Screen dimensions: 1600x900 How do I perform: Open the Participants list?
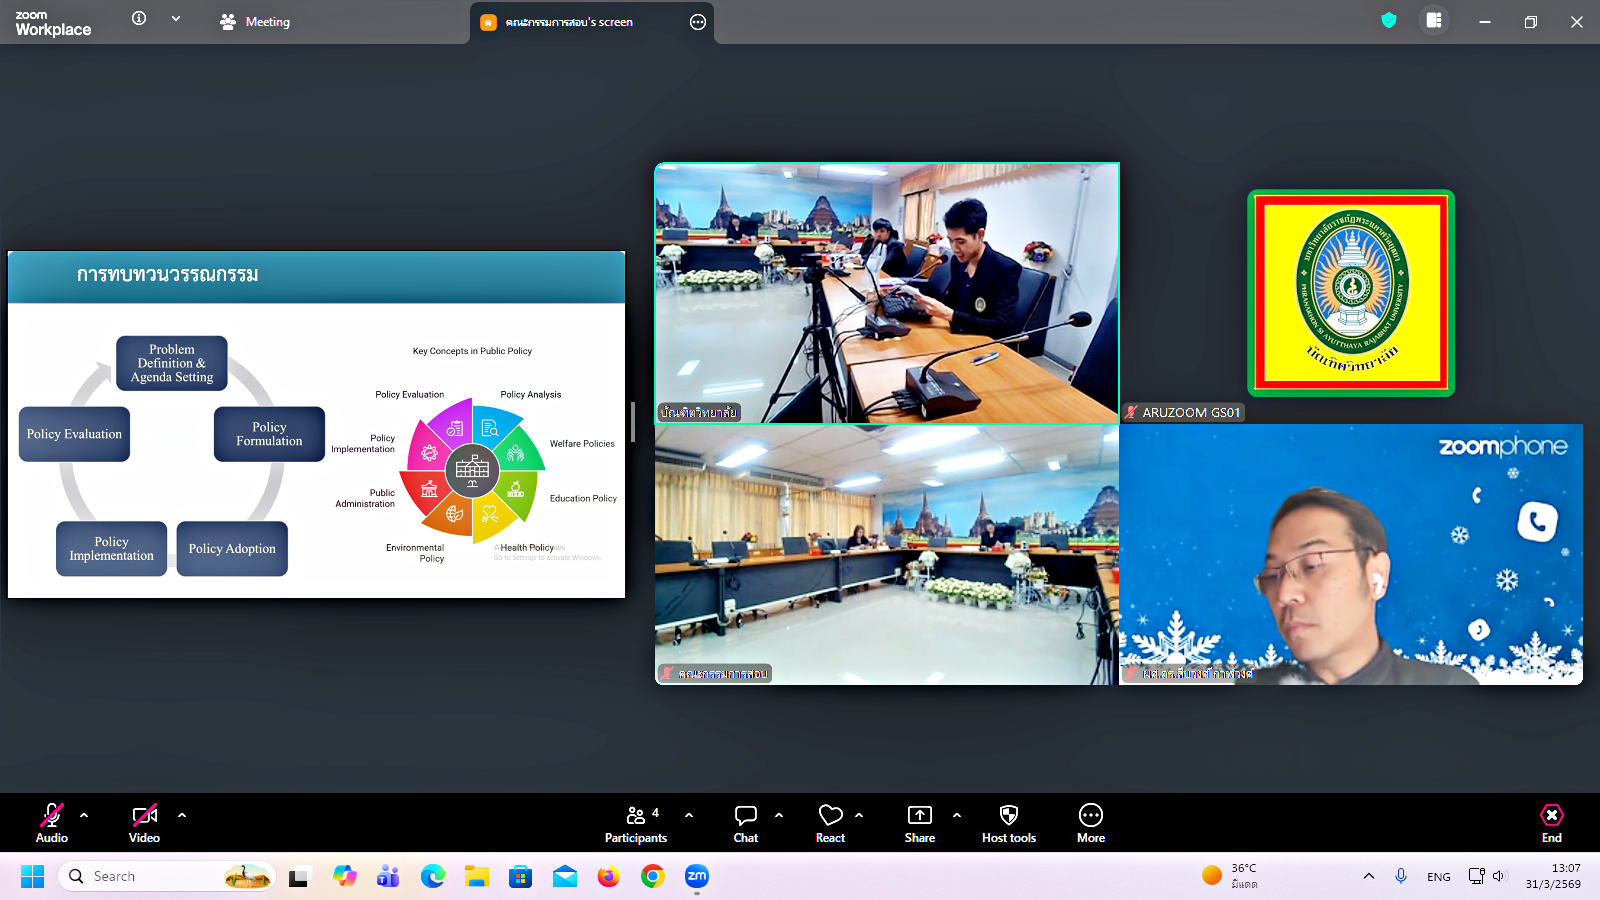pyautogui.click(x=636, y=823)
